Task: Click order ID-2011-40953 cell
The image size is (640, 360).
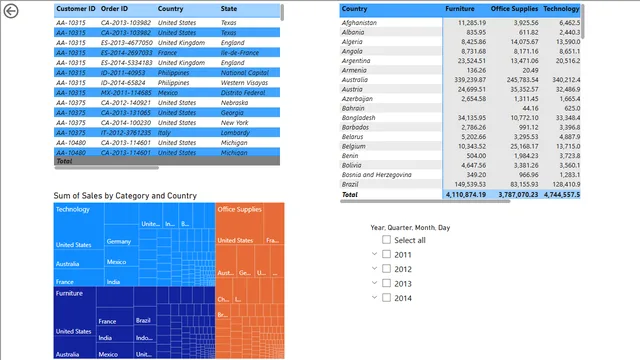Action: pos(123,73)
